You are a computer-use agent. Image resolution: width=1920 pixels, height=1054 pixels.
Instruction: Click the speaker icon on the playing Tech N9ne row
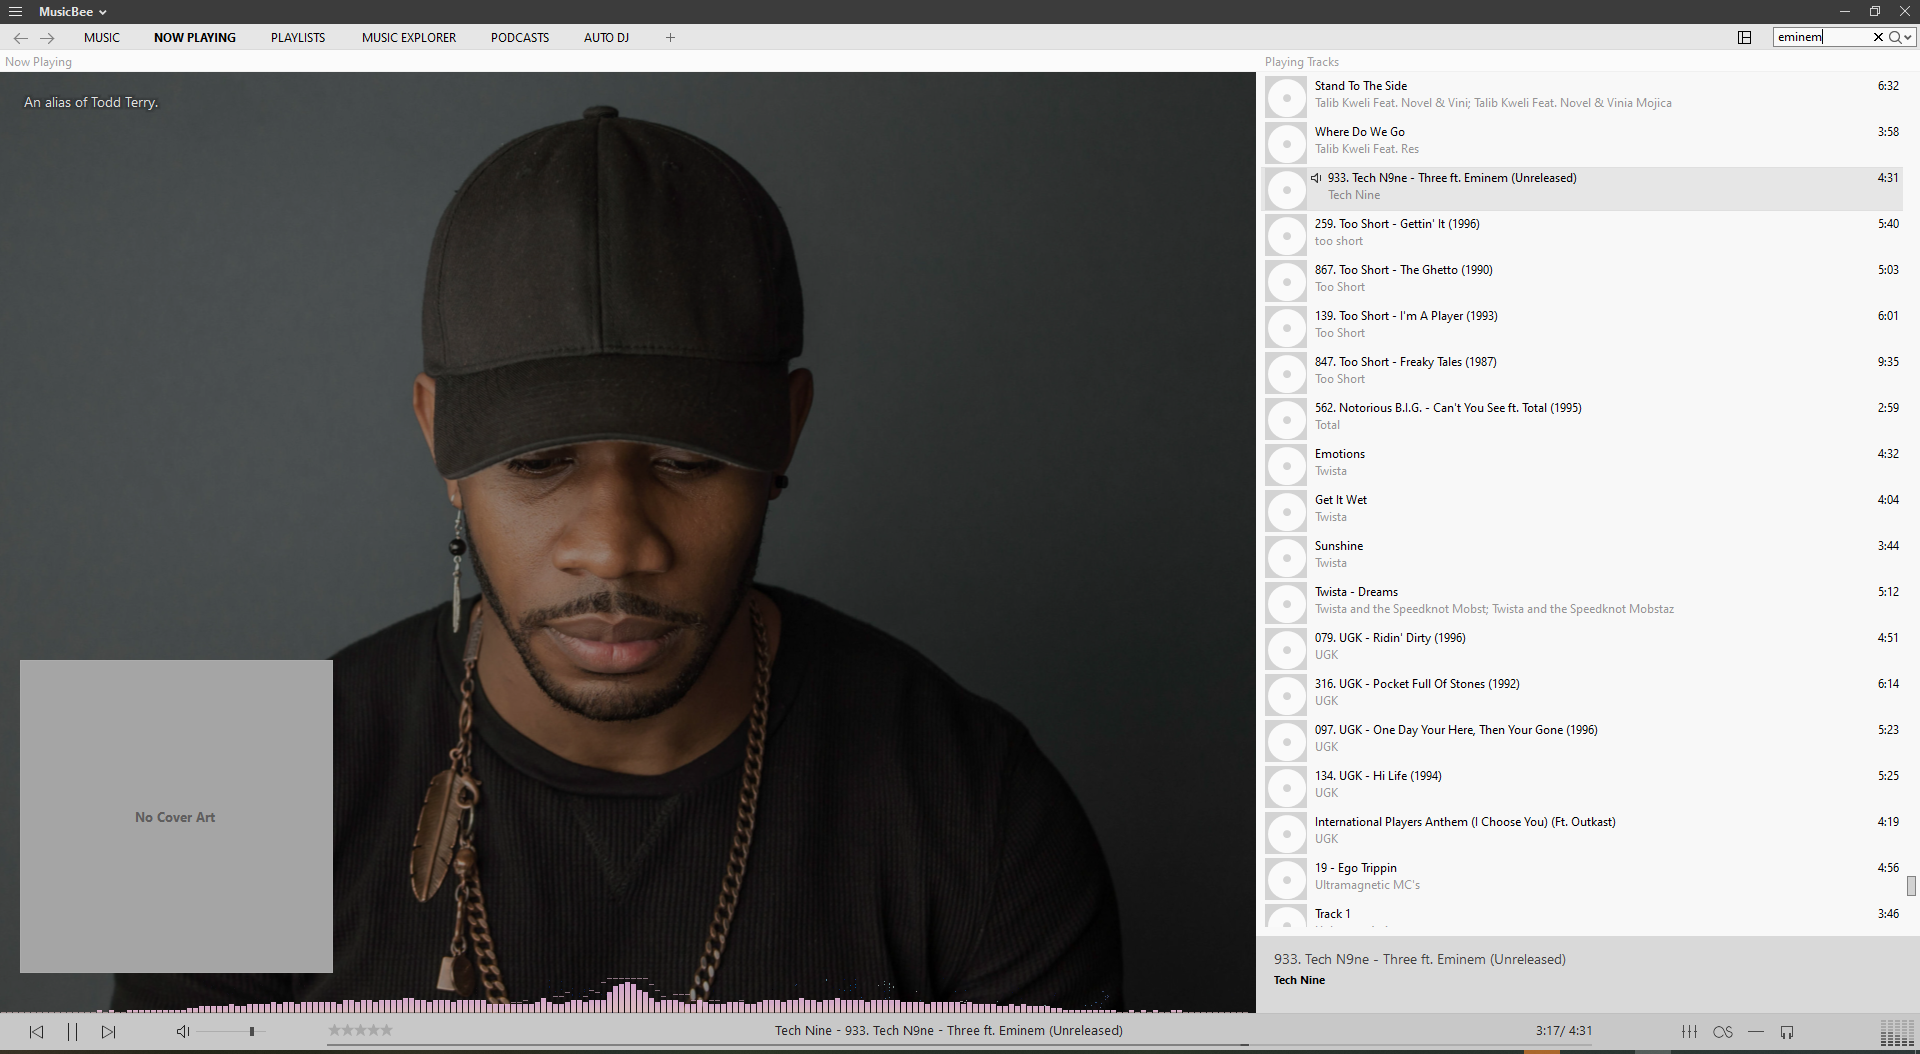[x=1316, y=178]
